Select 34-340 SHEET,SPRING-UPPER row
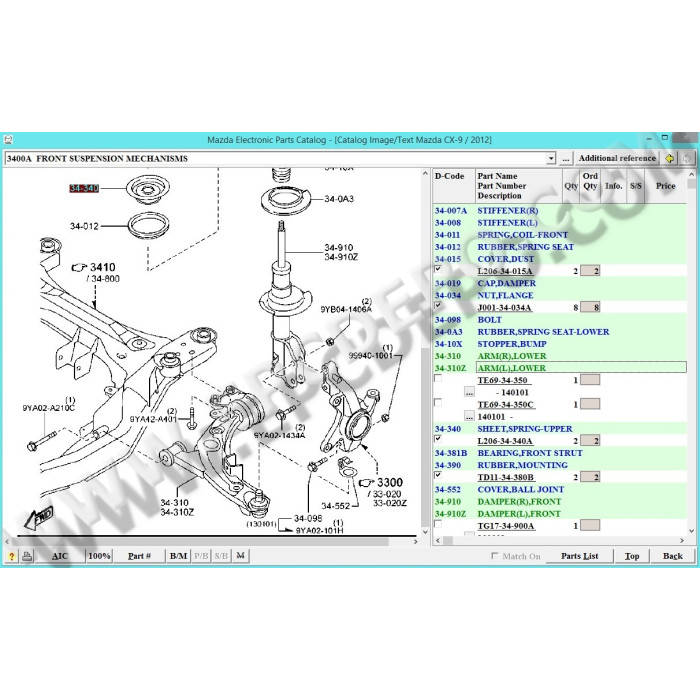 pos(560,429)
